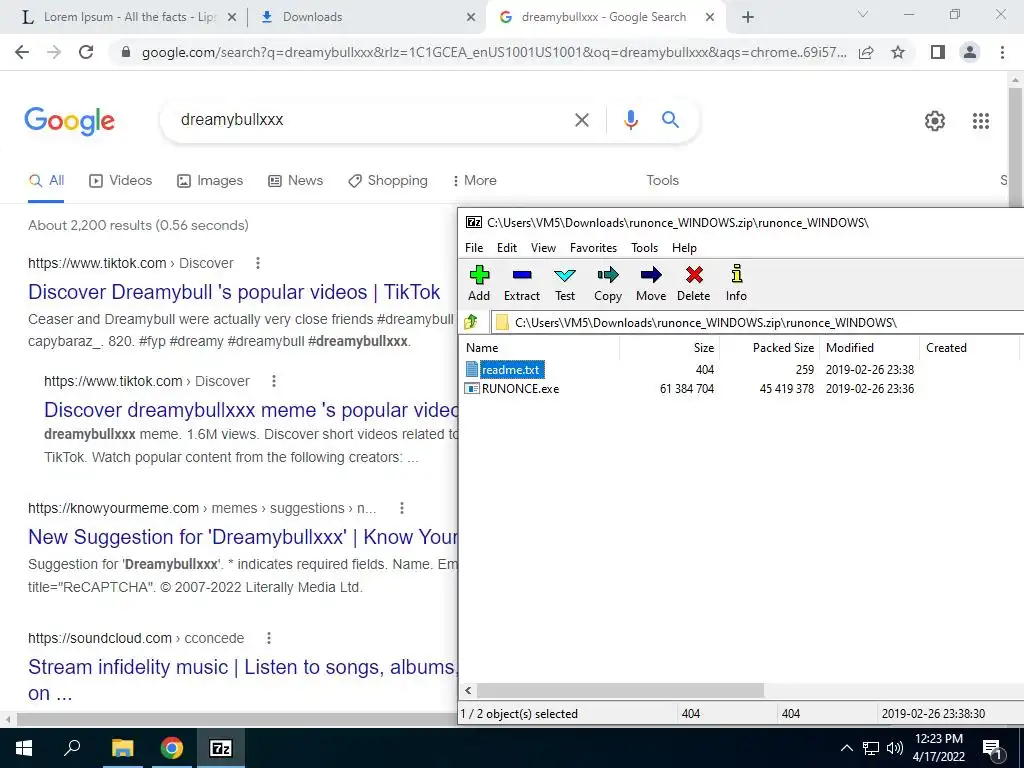Open the 7-Zip Favorites menu
Image resolution: width=1024 pixels, height=768 pixels.
pyautogui.click(x=593, y=248)
